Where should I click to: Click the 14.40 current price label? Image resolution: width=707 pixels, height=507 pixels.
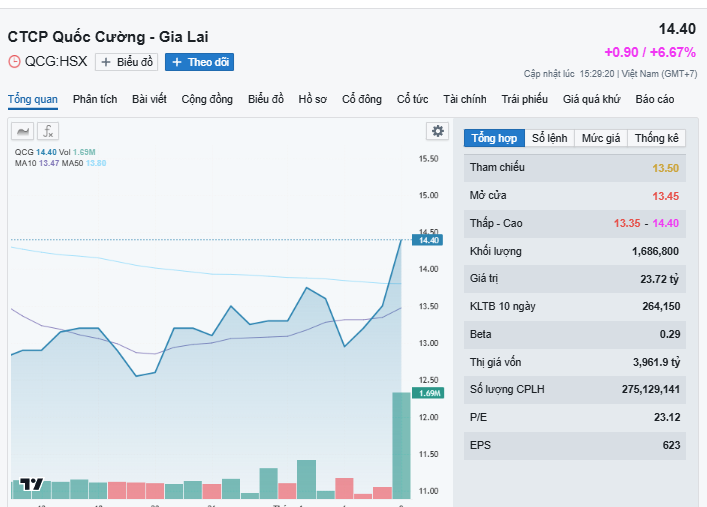pos(429,240)
